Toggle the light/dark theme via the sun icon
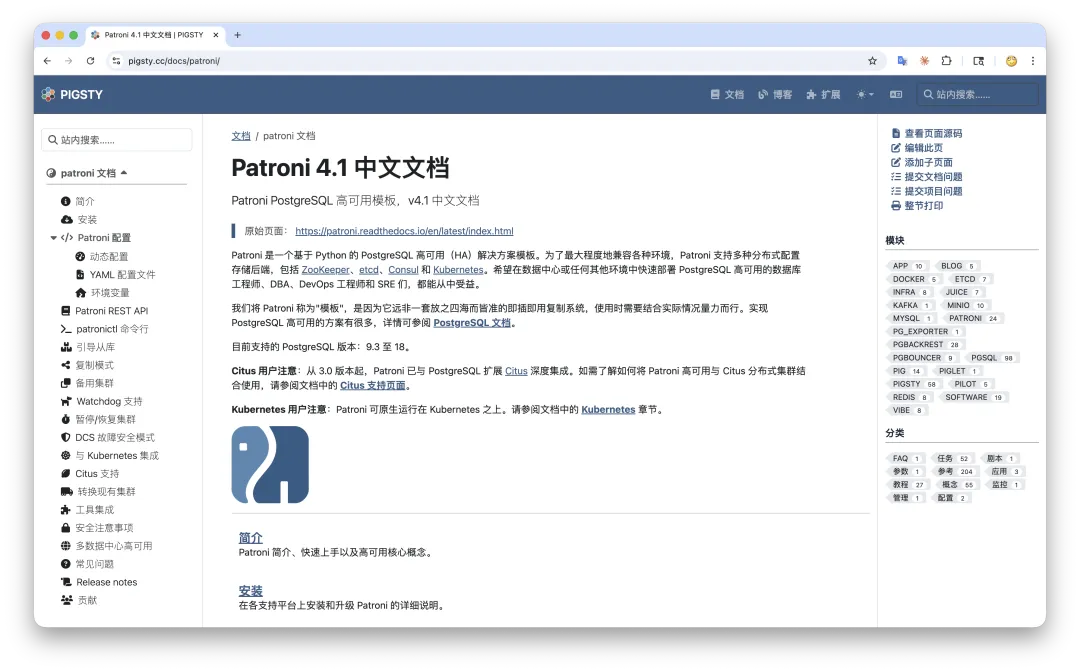This screenshot has height=672, width=1080. 860,94
